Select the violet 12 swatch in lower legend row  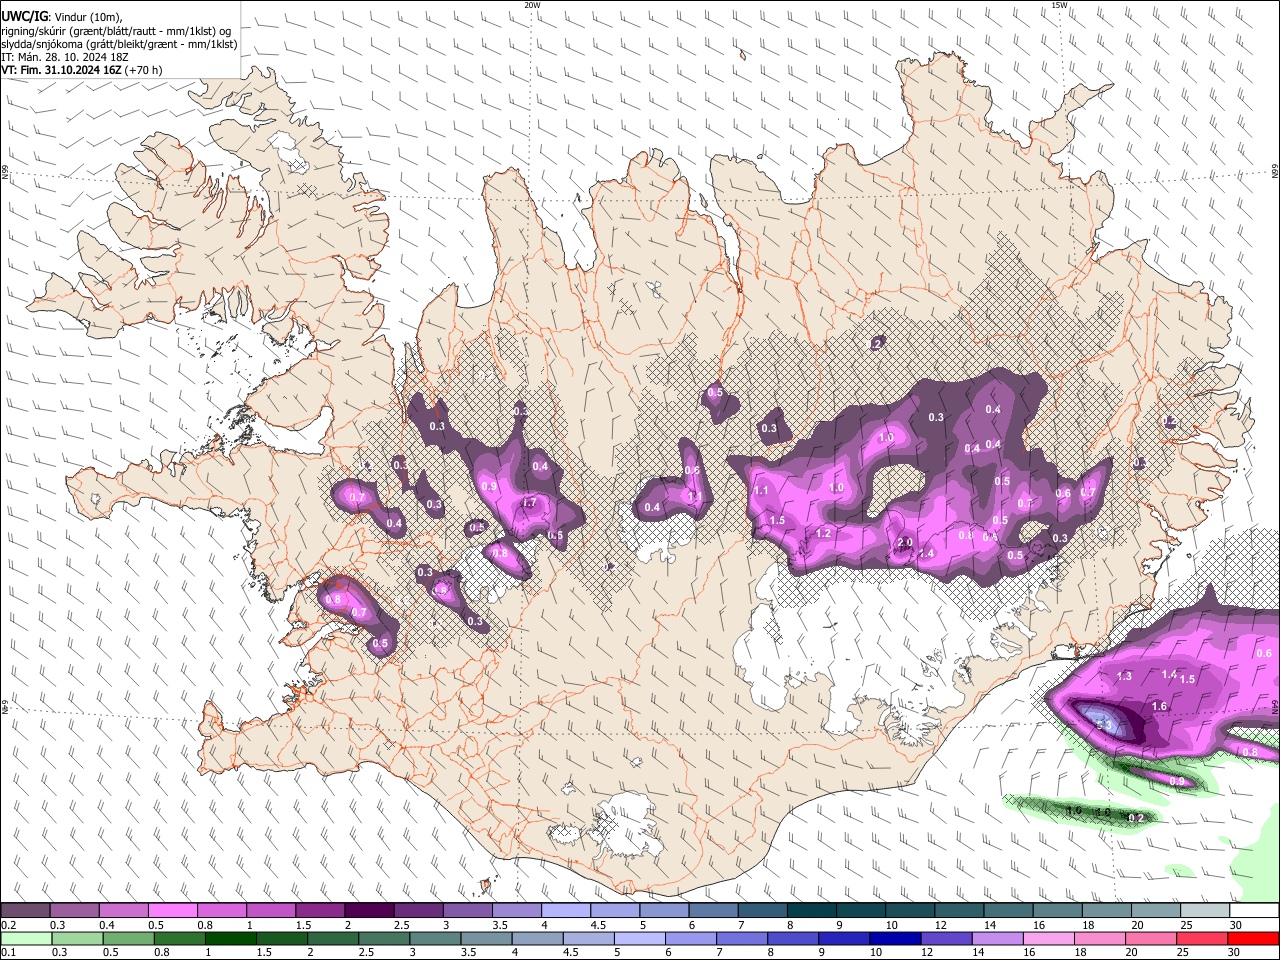946,939
